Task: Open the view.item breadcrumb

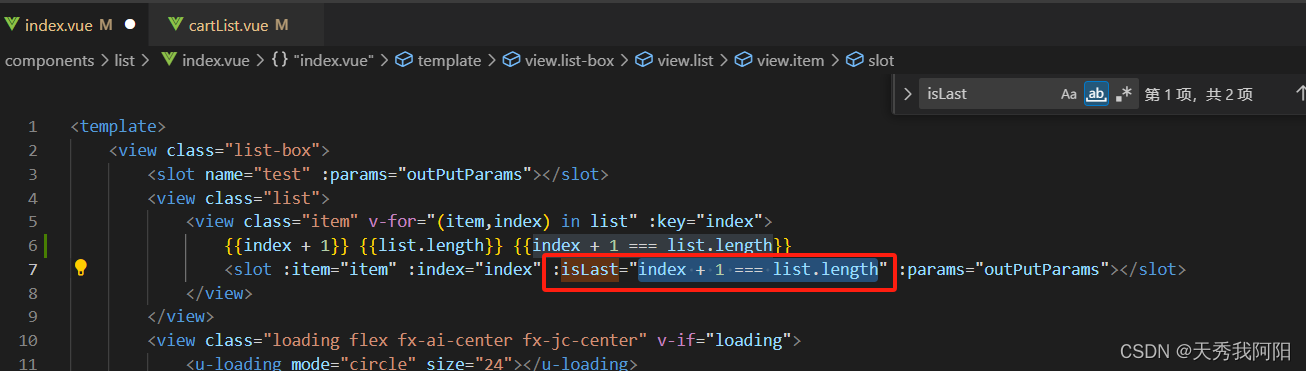Action: point(790,60)
